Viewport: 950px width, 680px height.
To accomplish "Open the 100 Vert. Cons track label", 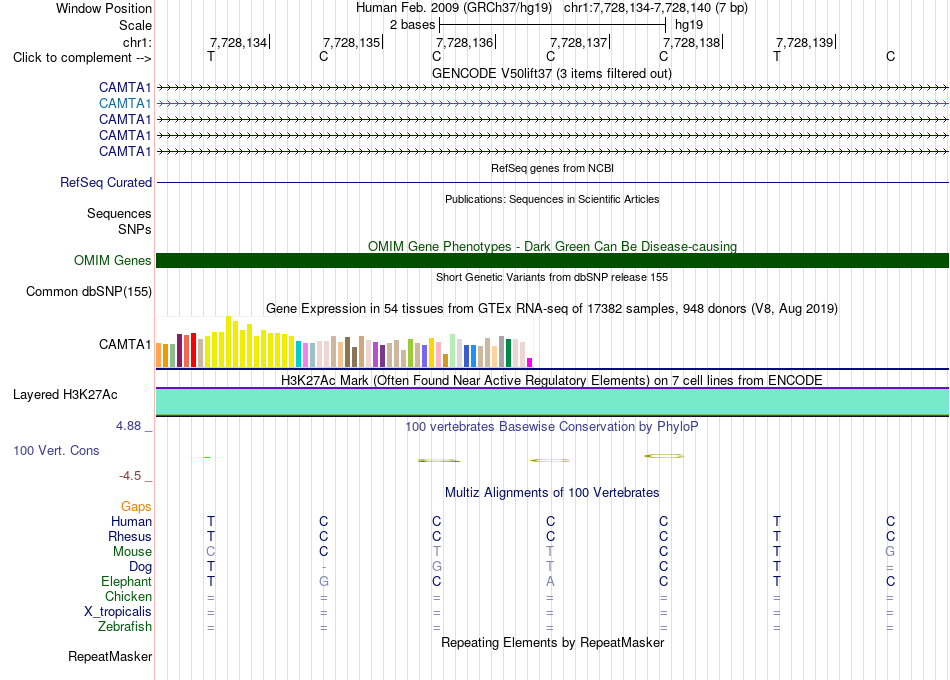I will (x=56, y=450).
